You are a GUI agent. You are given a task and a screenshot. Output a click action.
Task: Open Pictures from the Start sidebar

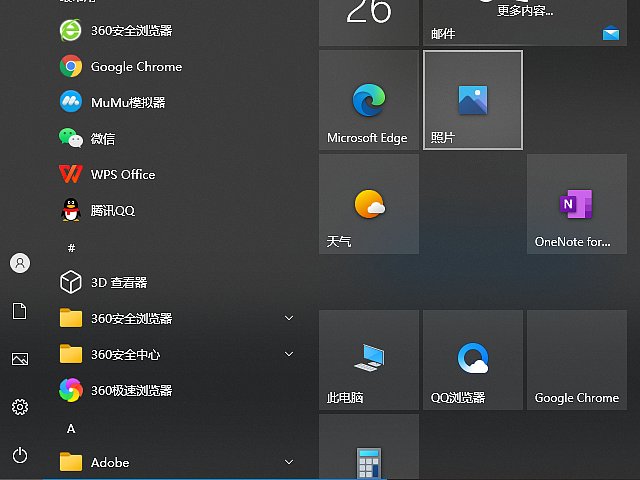tap(20, 359)
